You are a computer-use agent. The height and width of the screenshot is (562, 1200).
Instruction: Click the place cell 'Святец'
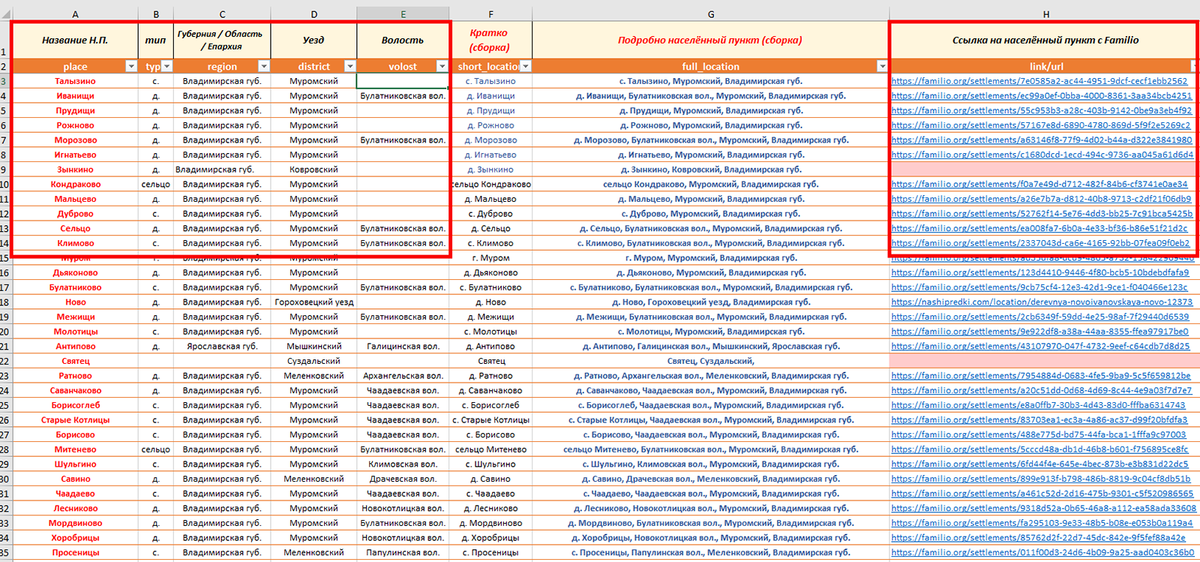76,361
